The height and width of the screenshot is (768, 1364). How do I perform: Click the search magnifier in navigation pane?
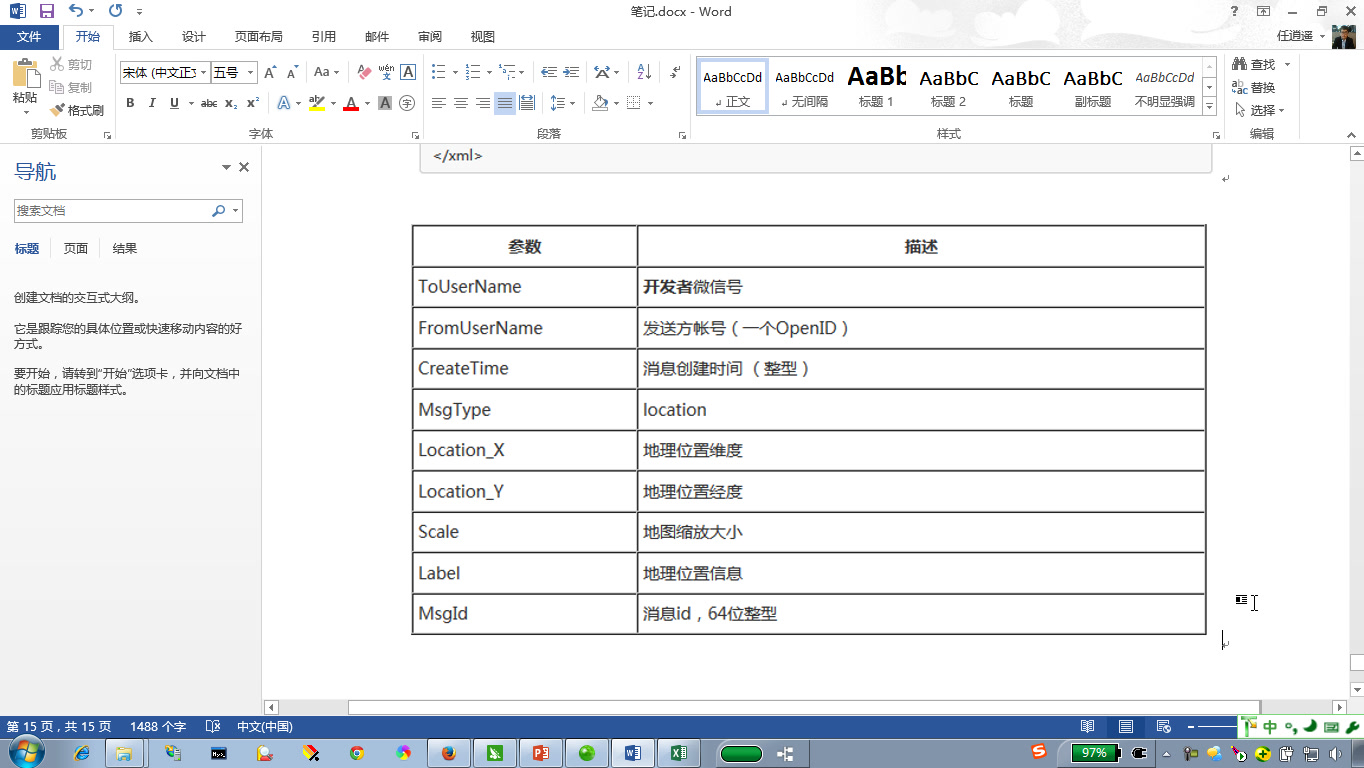pyautogui.click(x=219, y=211)
